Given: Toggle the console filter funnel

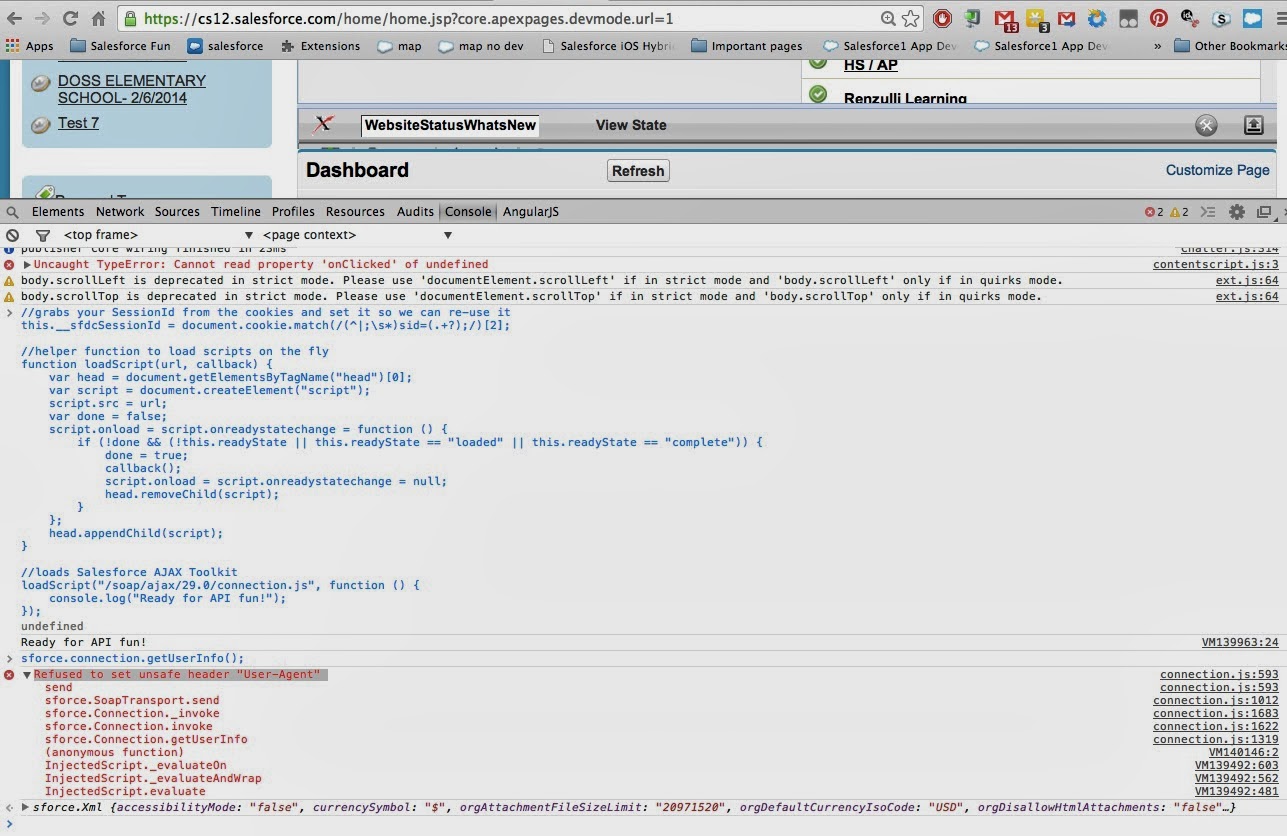Looking at the screenshot, I should (x=43, y=235).
